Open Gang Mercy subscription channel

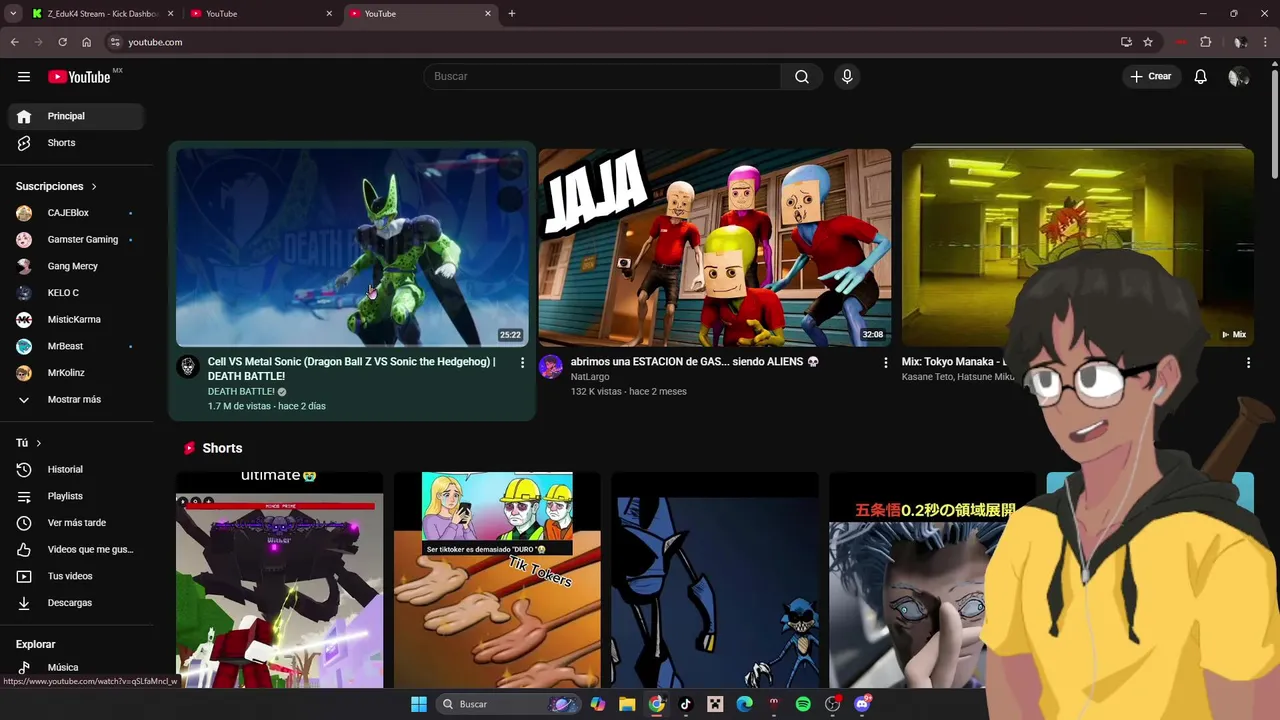(x=76, y=266)
